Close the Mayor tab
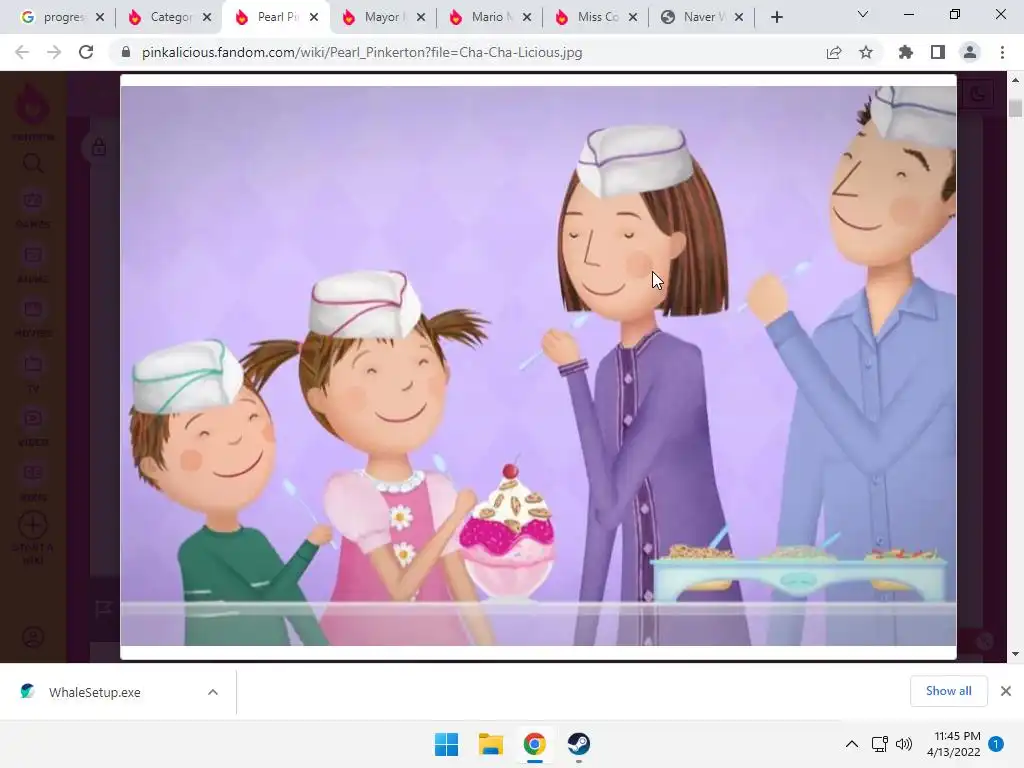The width and height of the screenshot is (1024, 768). point(421,17)
